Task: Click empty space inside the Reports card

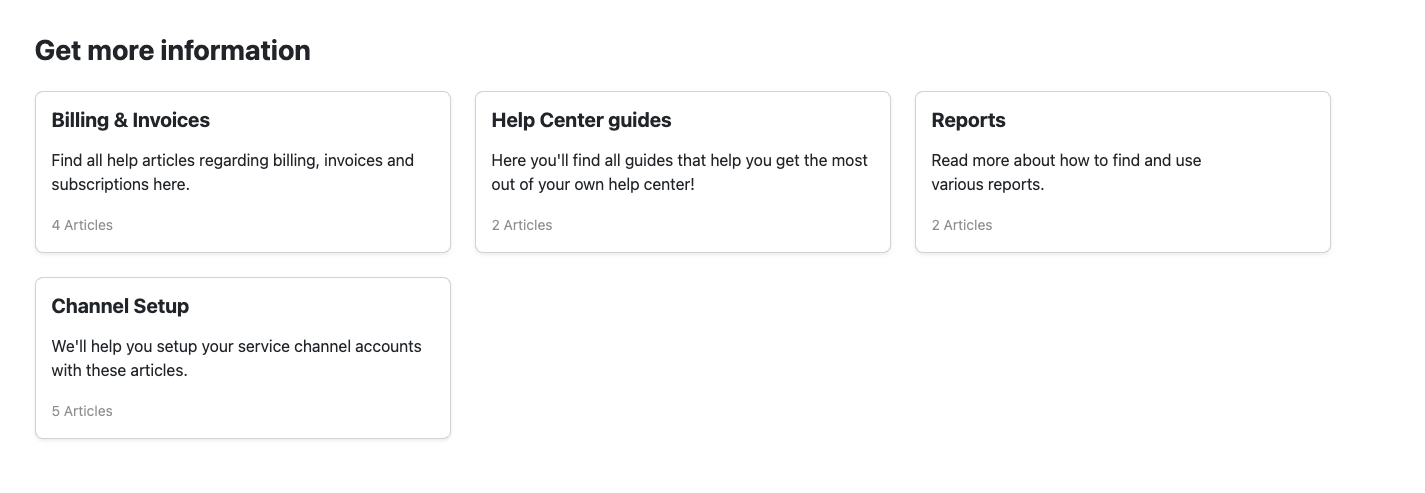Action: coord(1200,222)
